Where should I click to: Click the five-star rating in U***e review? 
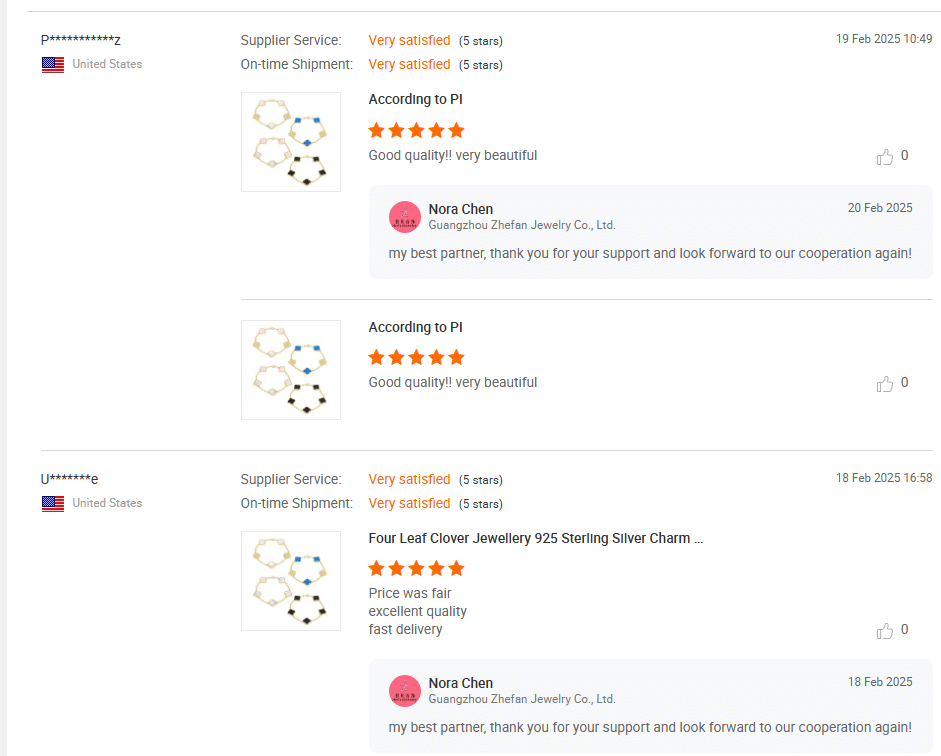click(416, 568)
